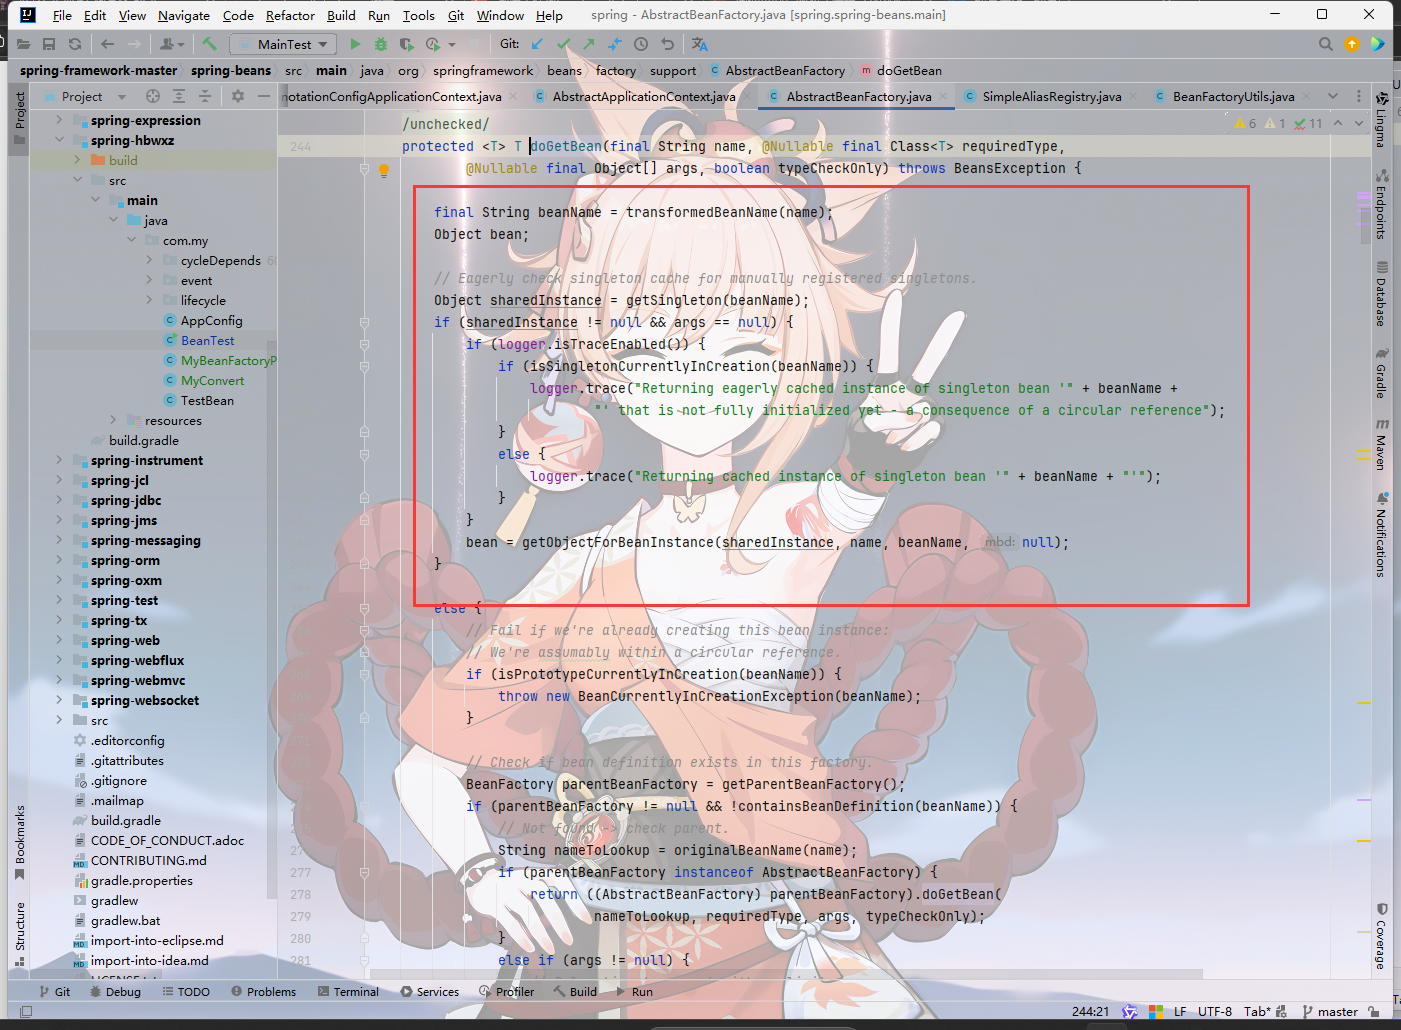Open the Tools menu
The height and width of the screenshot is (1030, 1401).
click(x=418, y=15)
